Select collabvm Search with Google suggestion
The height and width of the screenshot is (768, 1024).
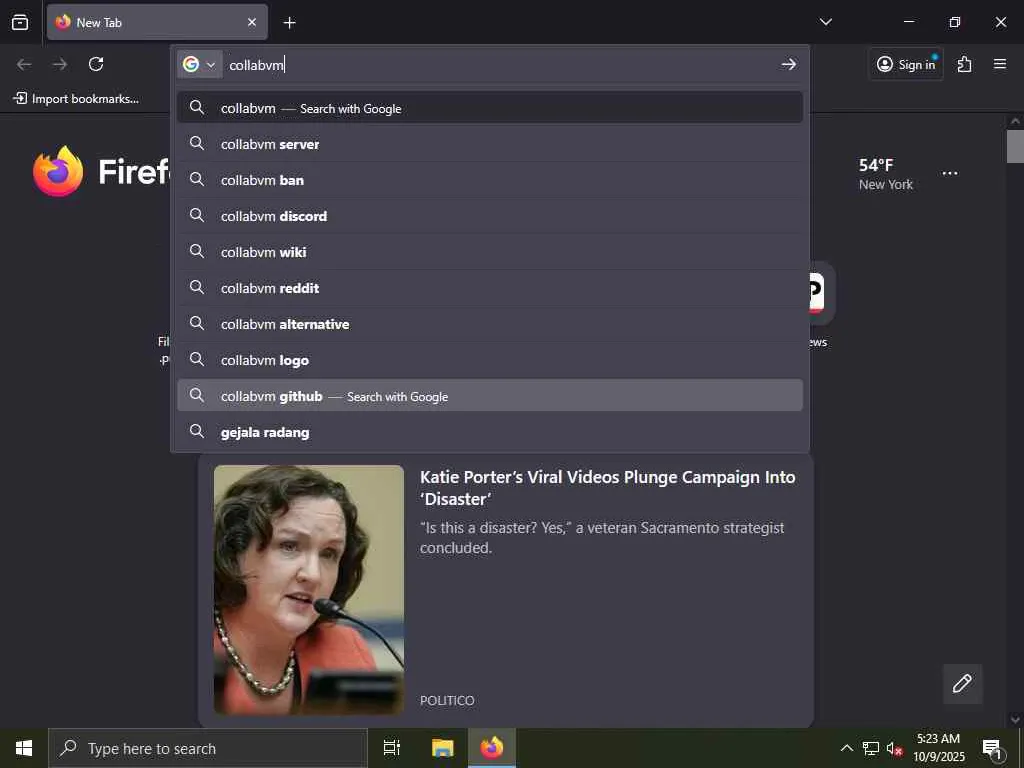[490, 108]
